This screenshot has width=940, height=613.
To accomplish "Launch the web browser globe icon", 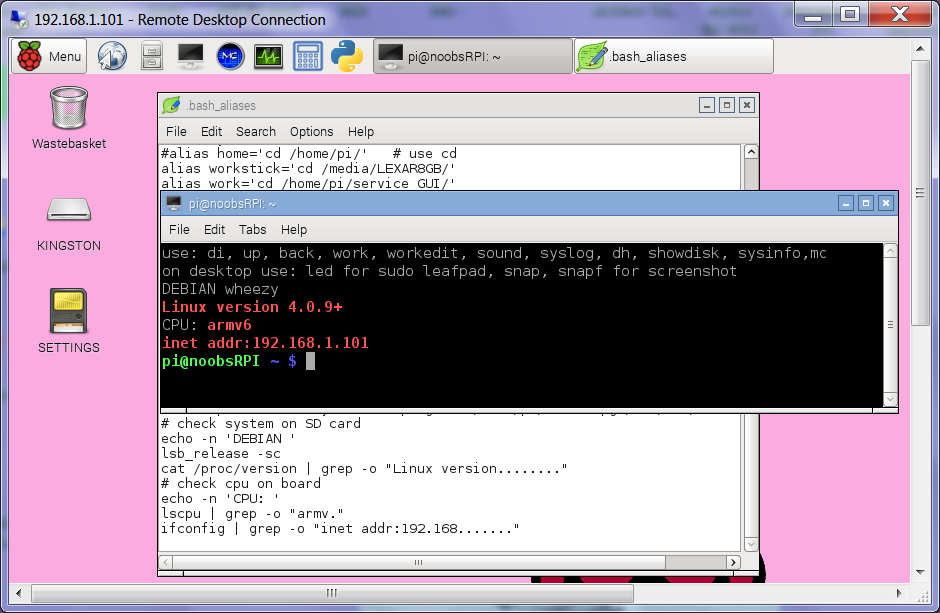I will click(112, 57).
